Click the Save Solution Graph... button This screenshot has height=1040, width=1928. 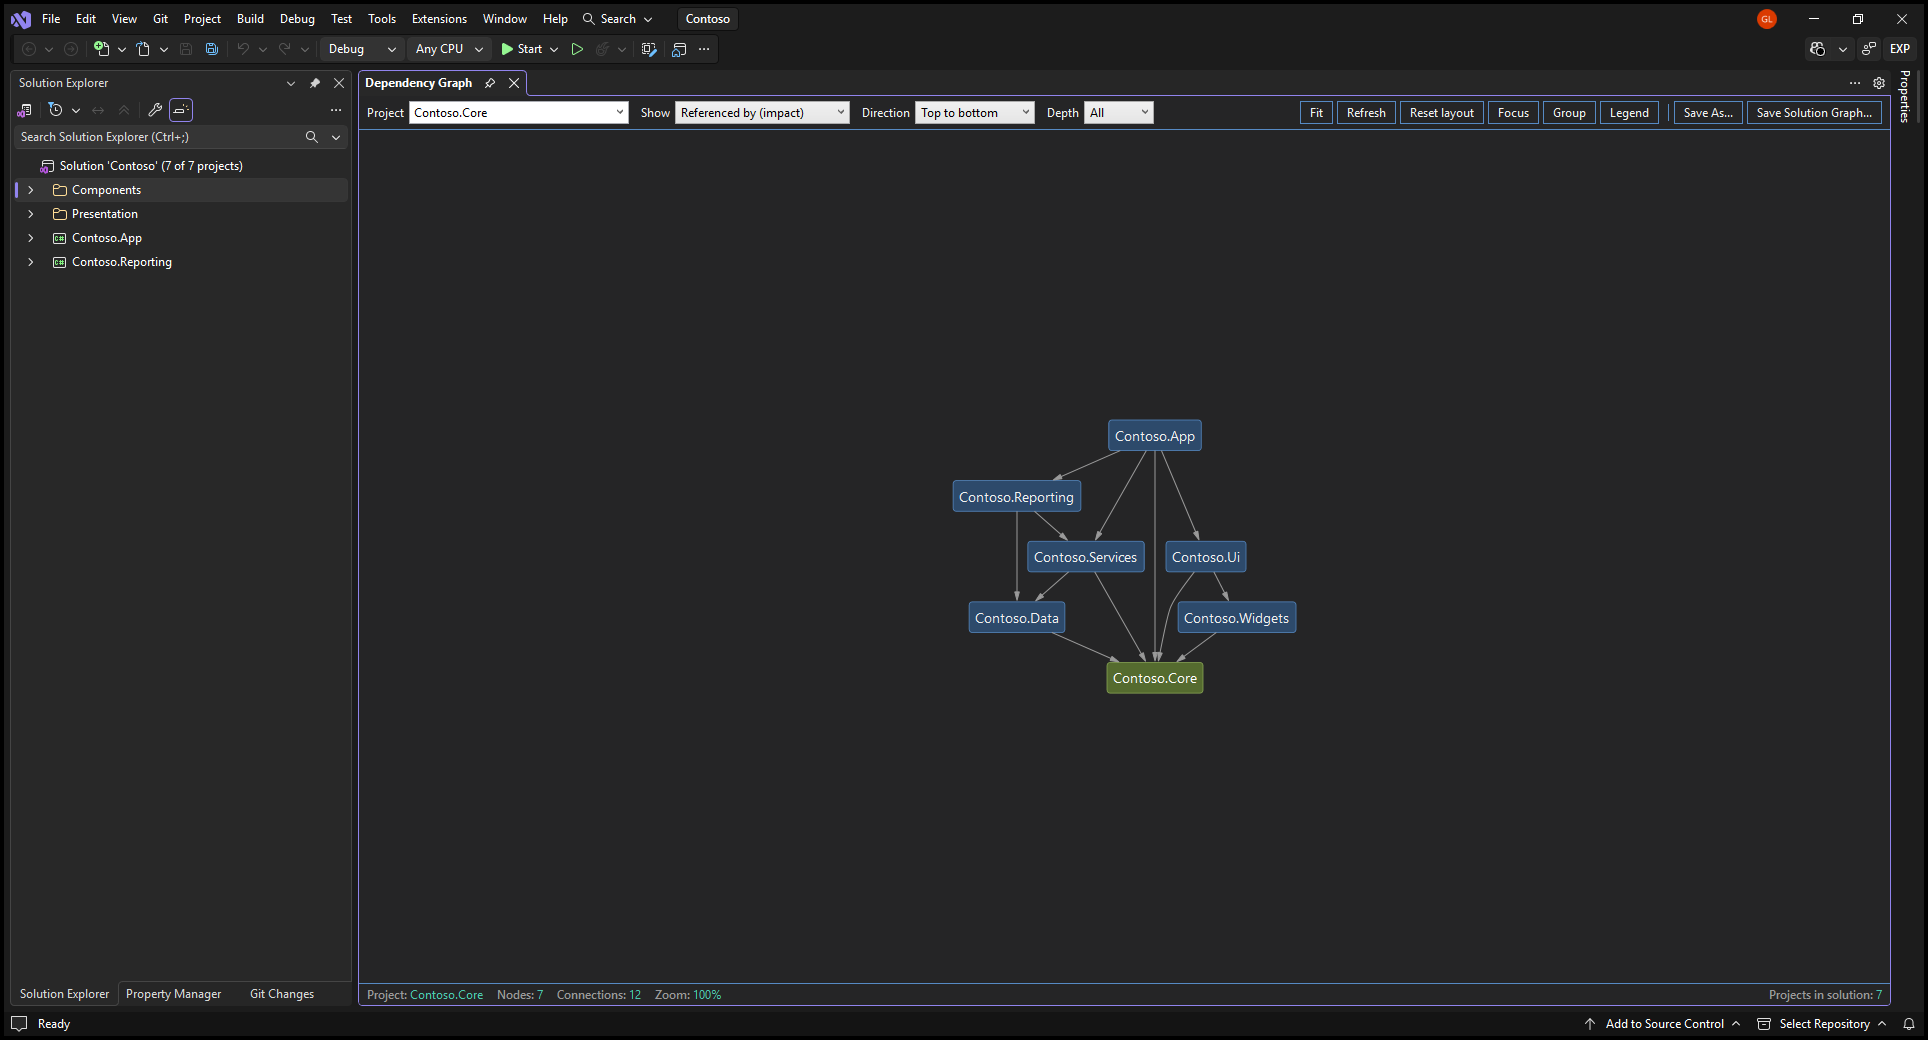[x=1814, y=113]
